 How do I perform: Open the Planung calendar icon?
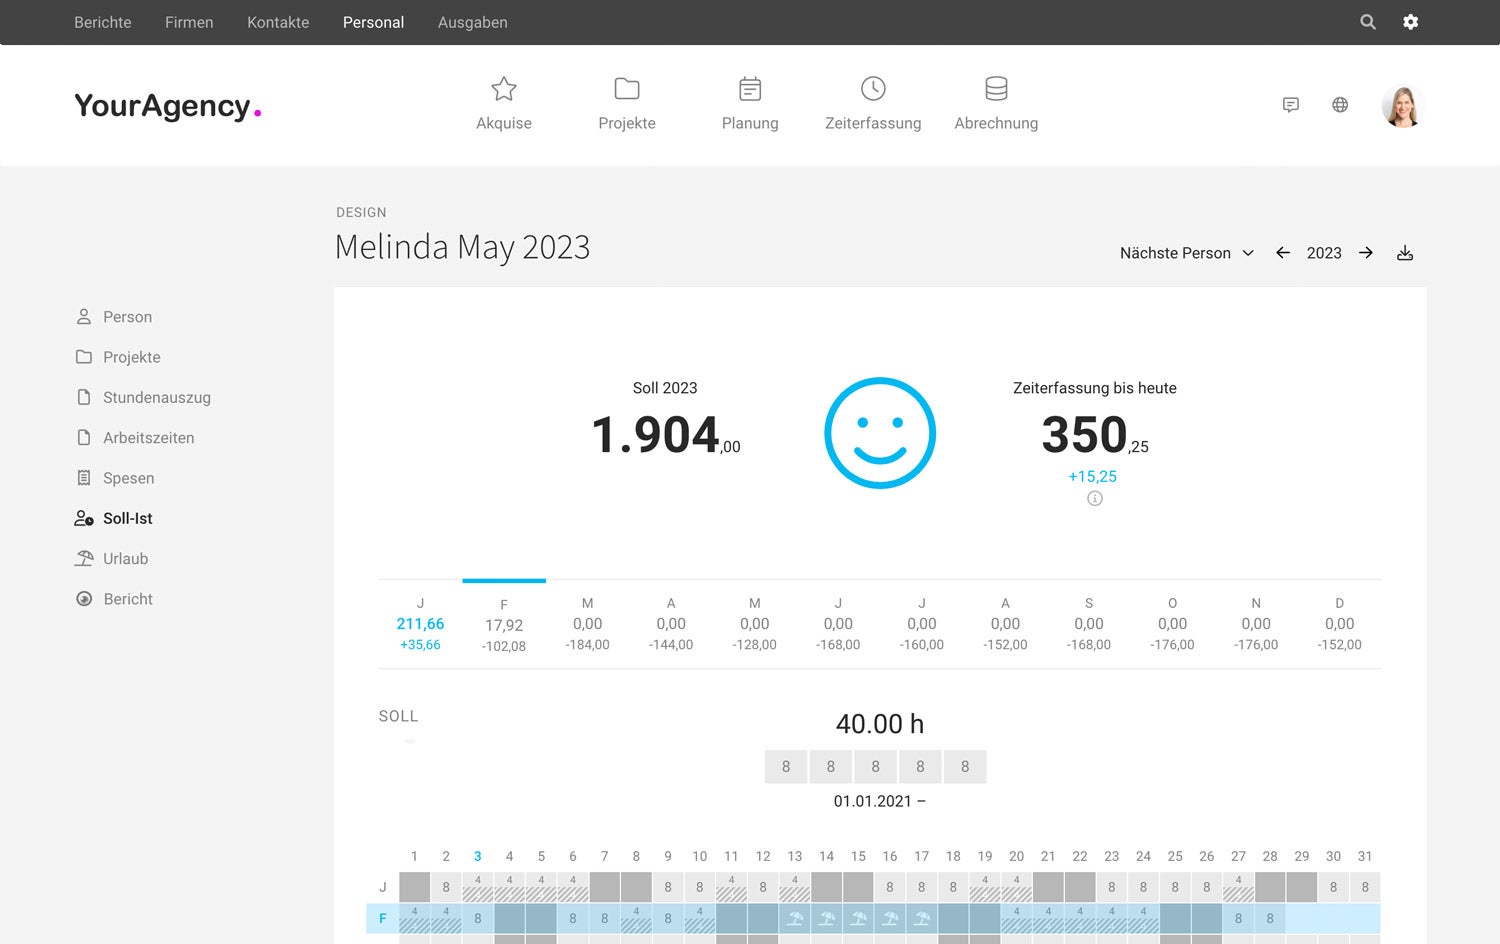[x=750, y=89]
